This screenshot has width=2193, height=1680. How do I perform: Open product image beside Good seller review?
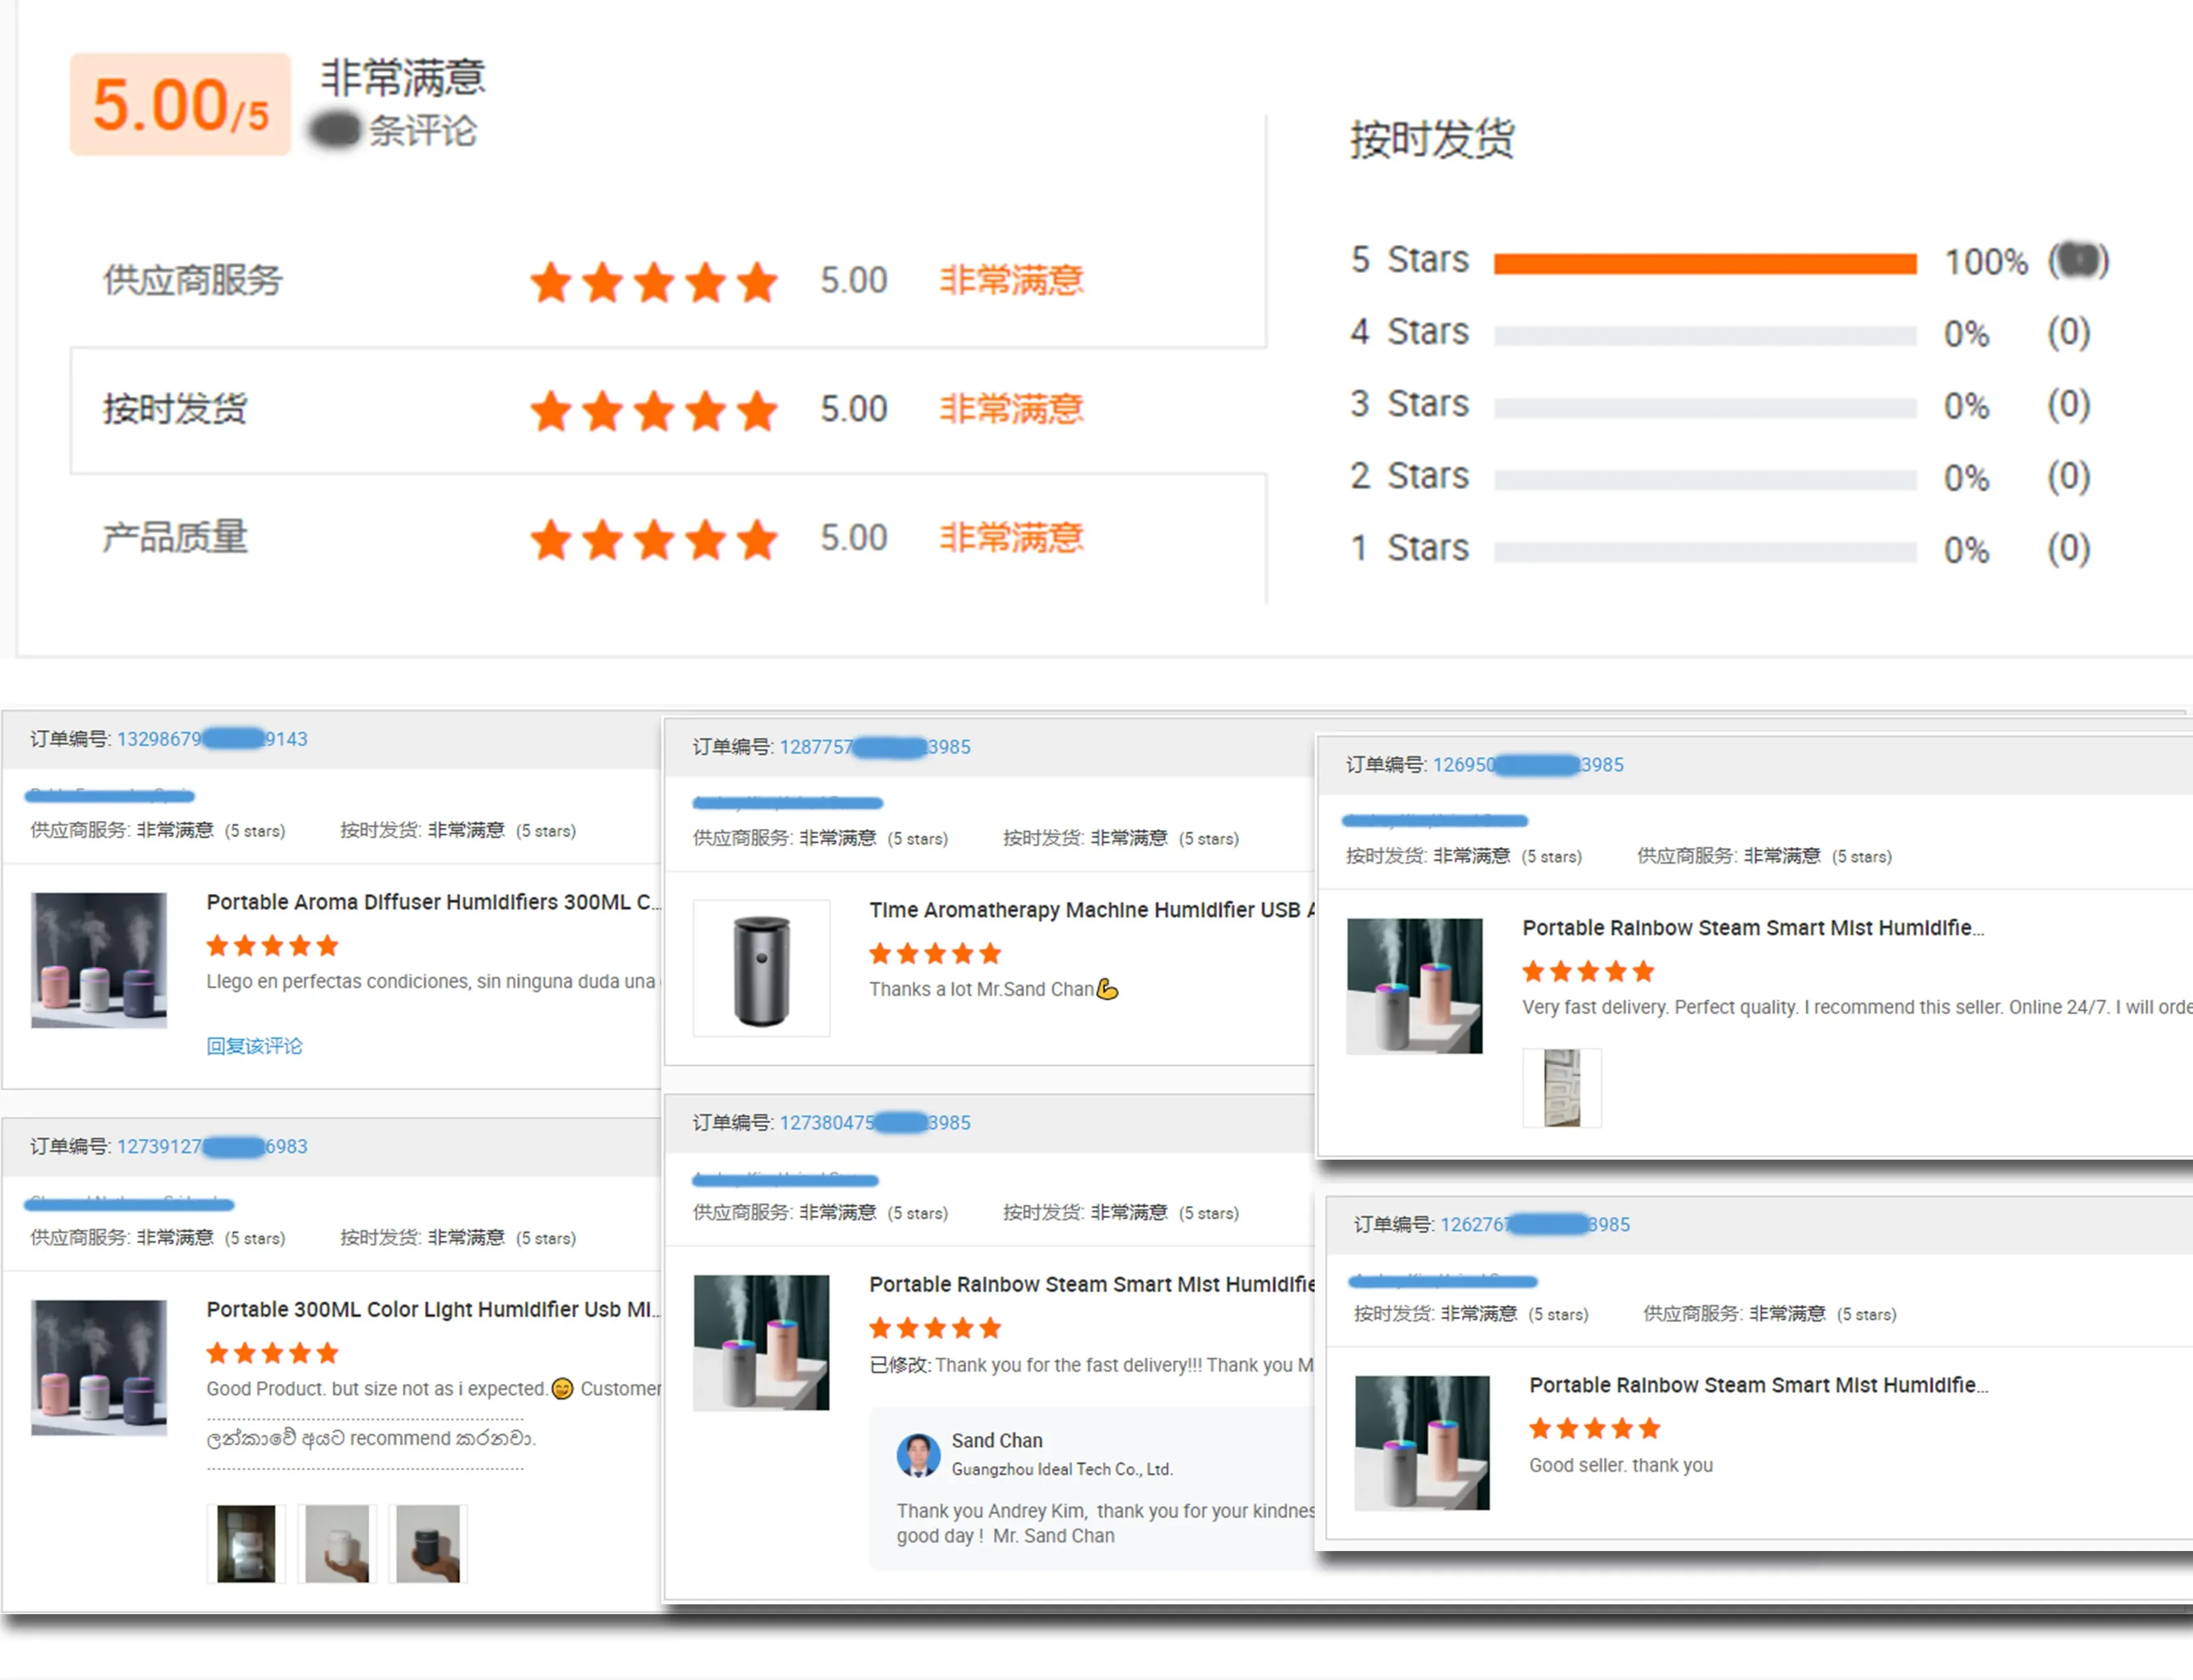pyautogui.click(x=1421, y=1443)
